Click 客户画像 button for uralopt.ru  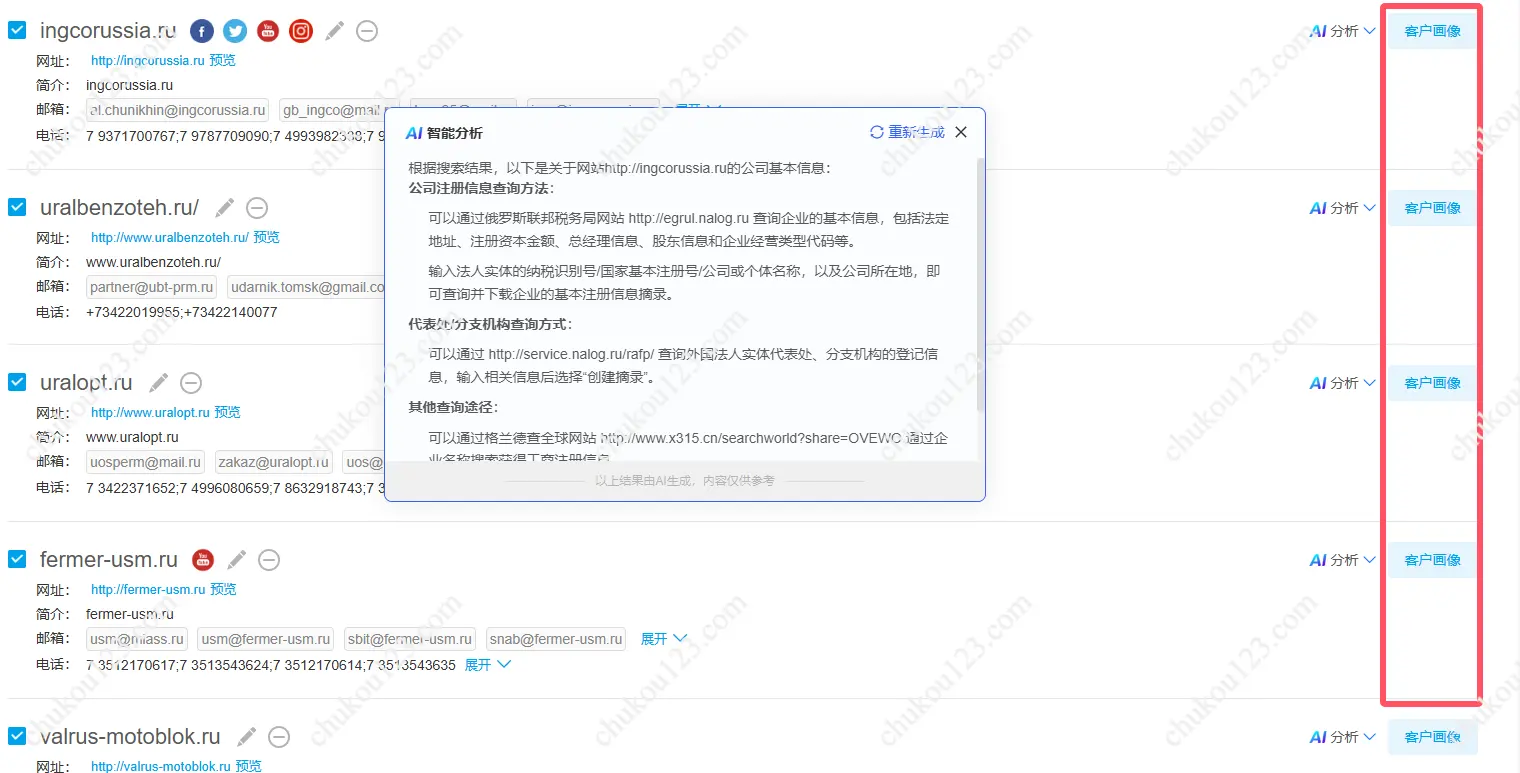1432,383
